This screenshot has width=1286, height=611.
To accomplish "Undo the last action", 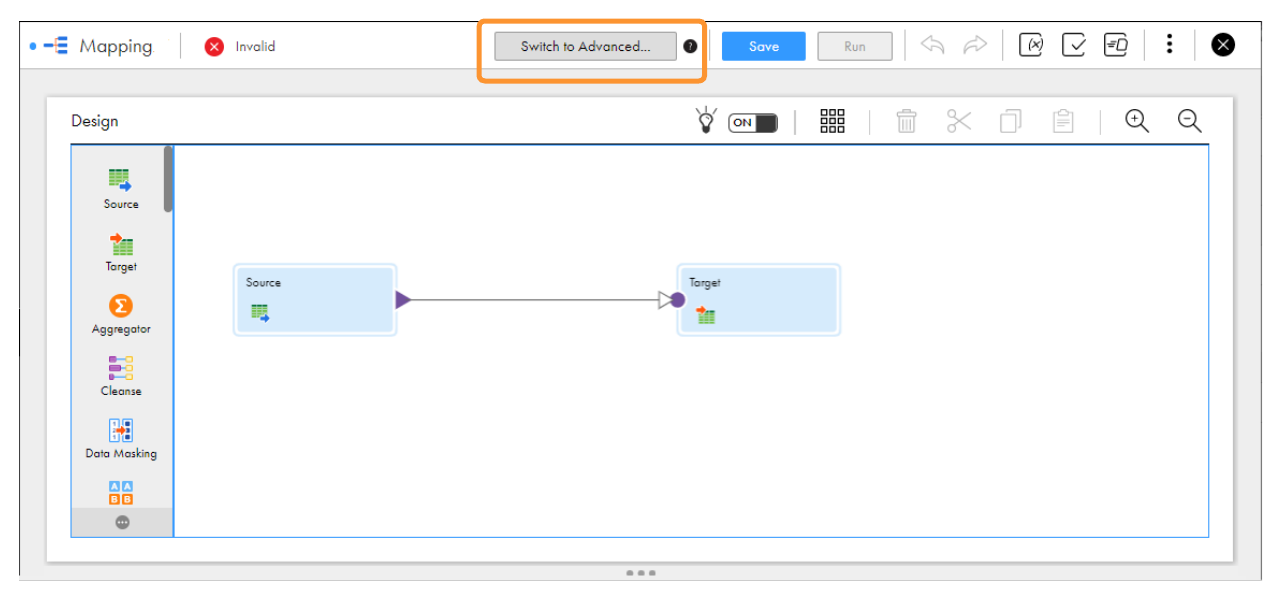I will [932, 45].
